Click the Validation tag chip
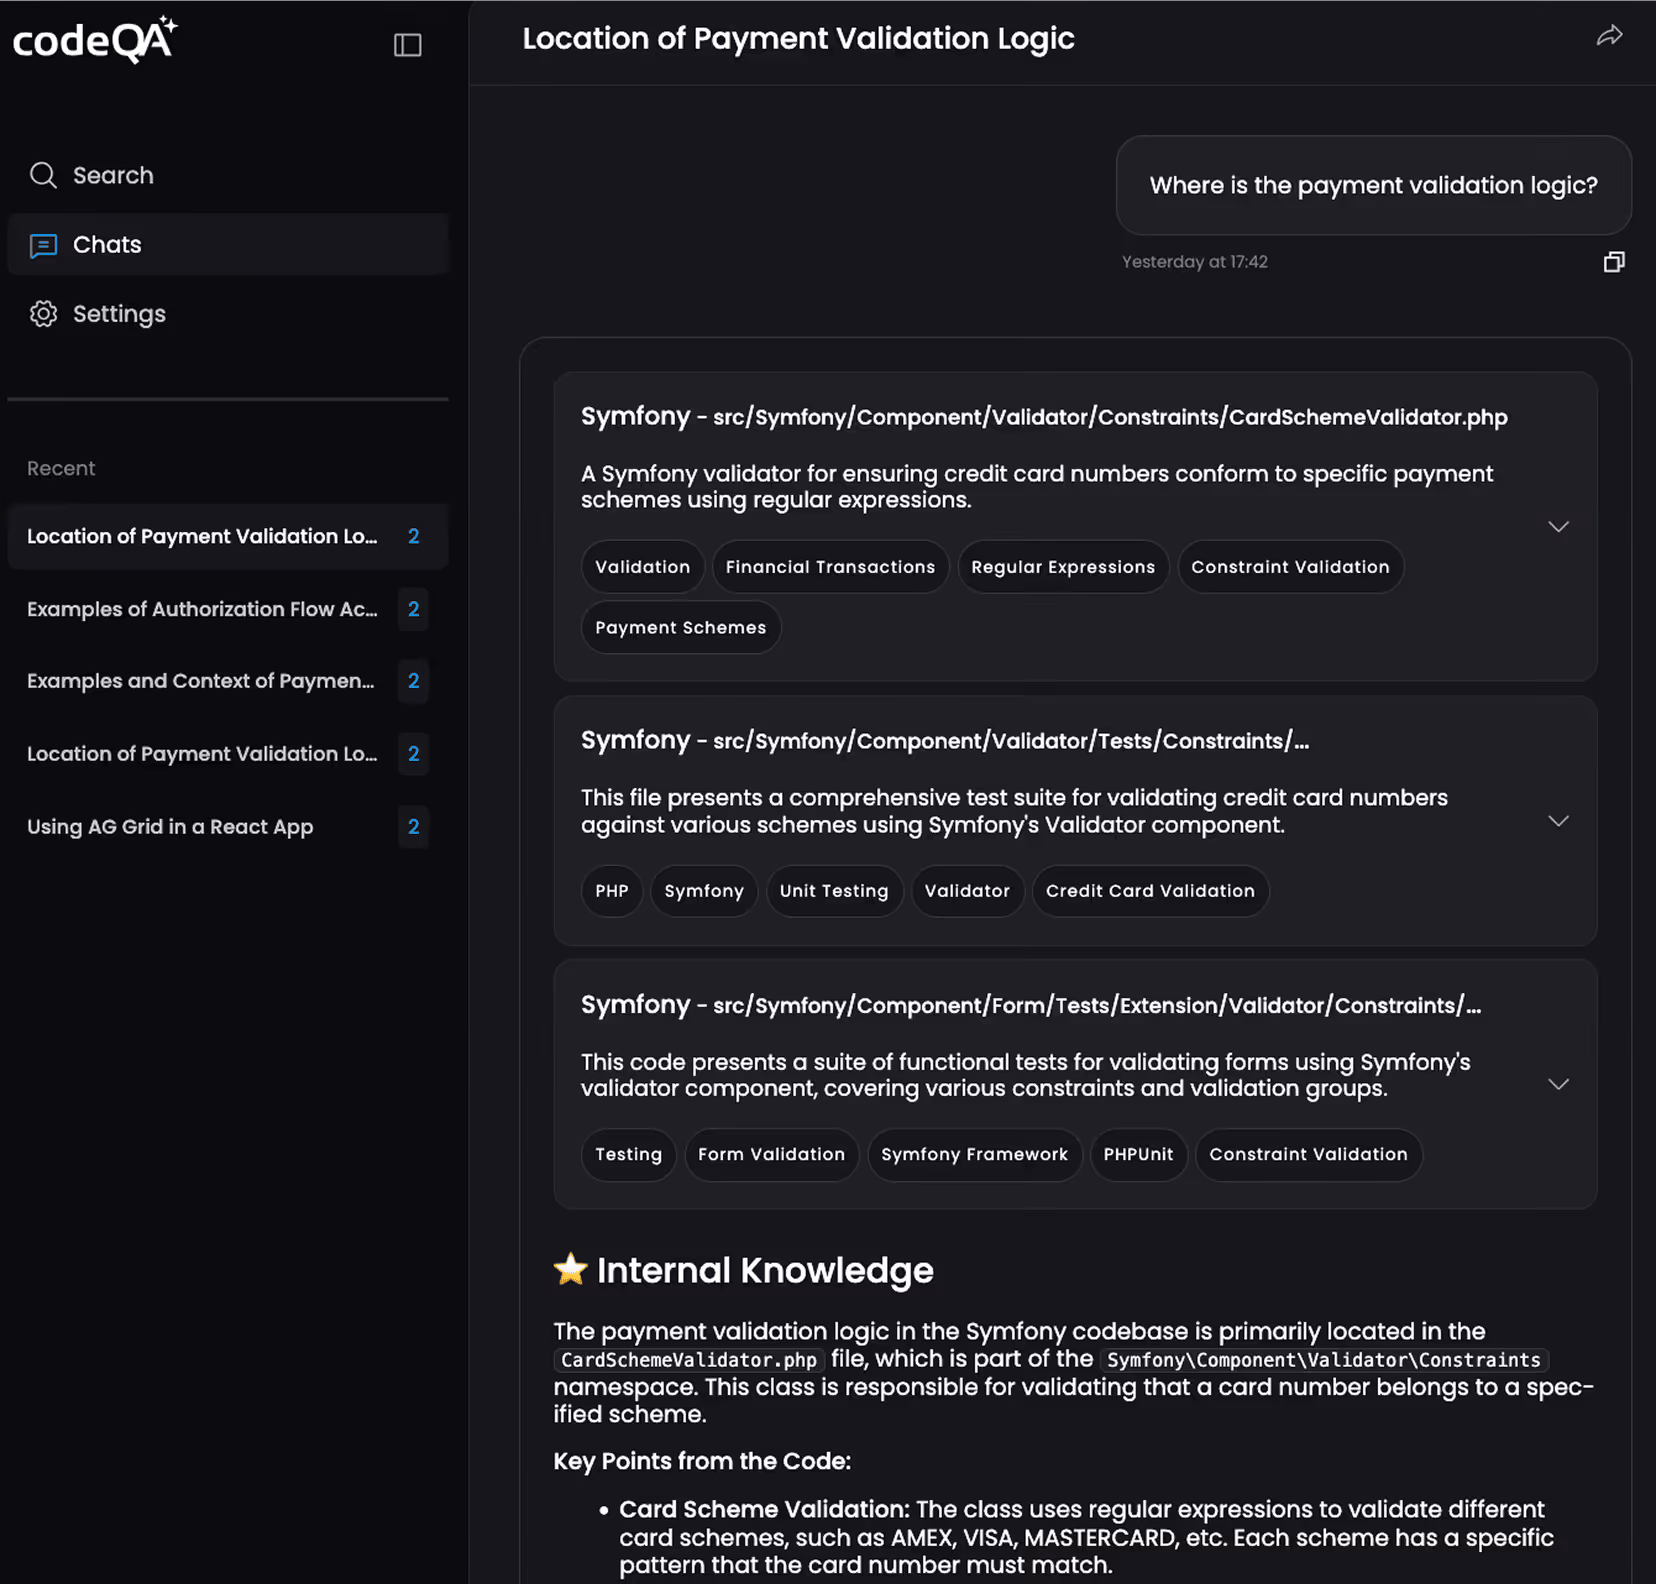Screen dimensions: 1656x1584 642,566
